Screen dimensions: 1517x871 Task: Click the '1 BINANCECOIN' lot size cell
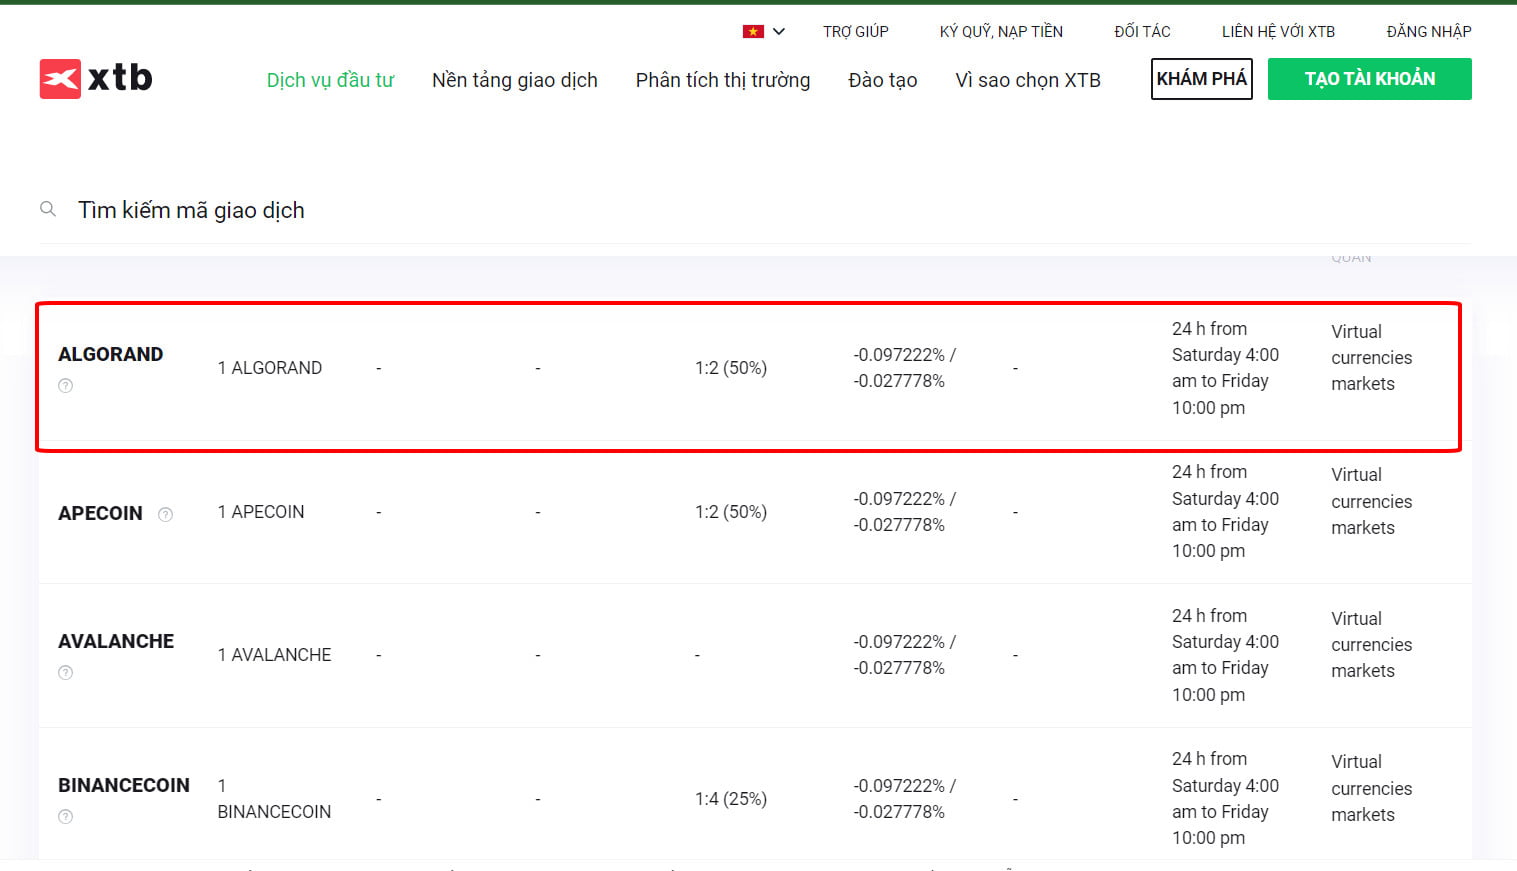coord(274,799)
